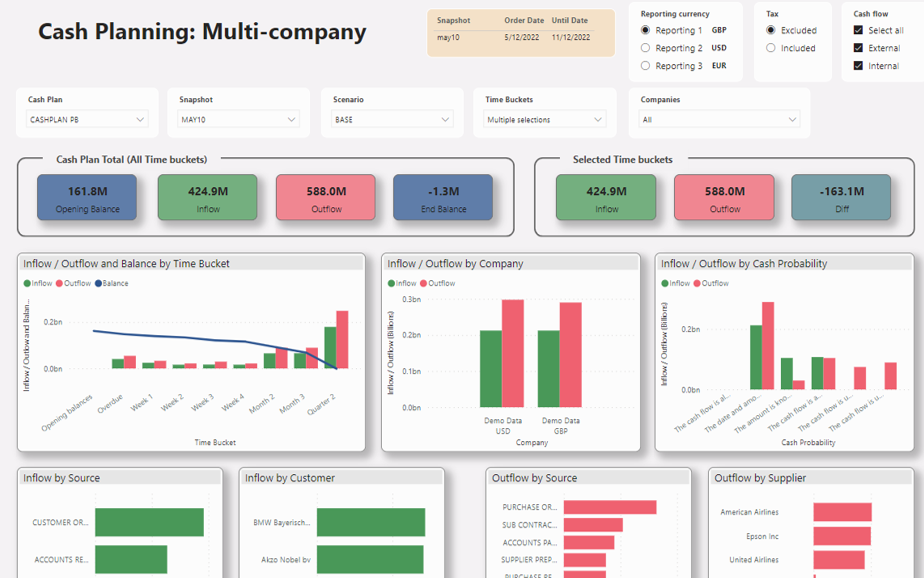Expand the Time Buckets multiple selections dropdown
The height and width of the screenshot is (578, 924).
point(544,119)
